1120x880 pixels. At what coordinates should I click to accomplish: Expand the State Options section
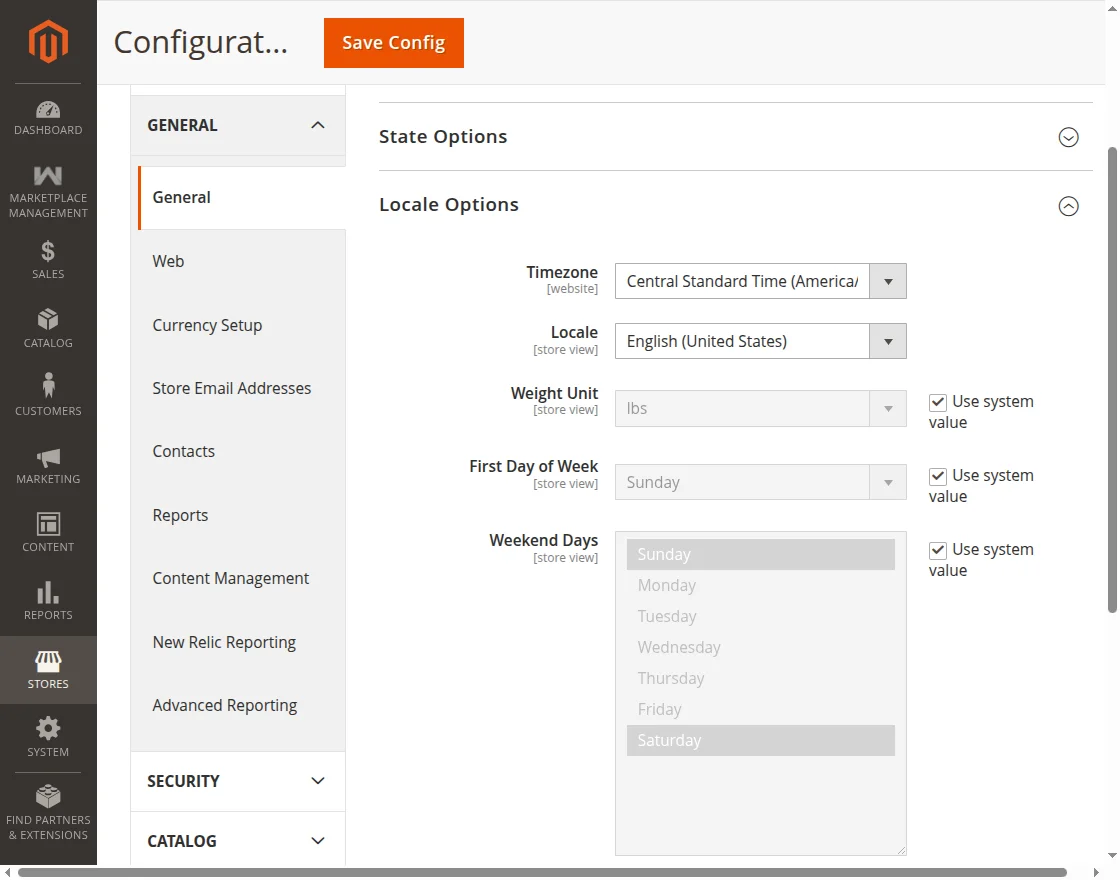click(1068, 137)
